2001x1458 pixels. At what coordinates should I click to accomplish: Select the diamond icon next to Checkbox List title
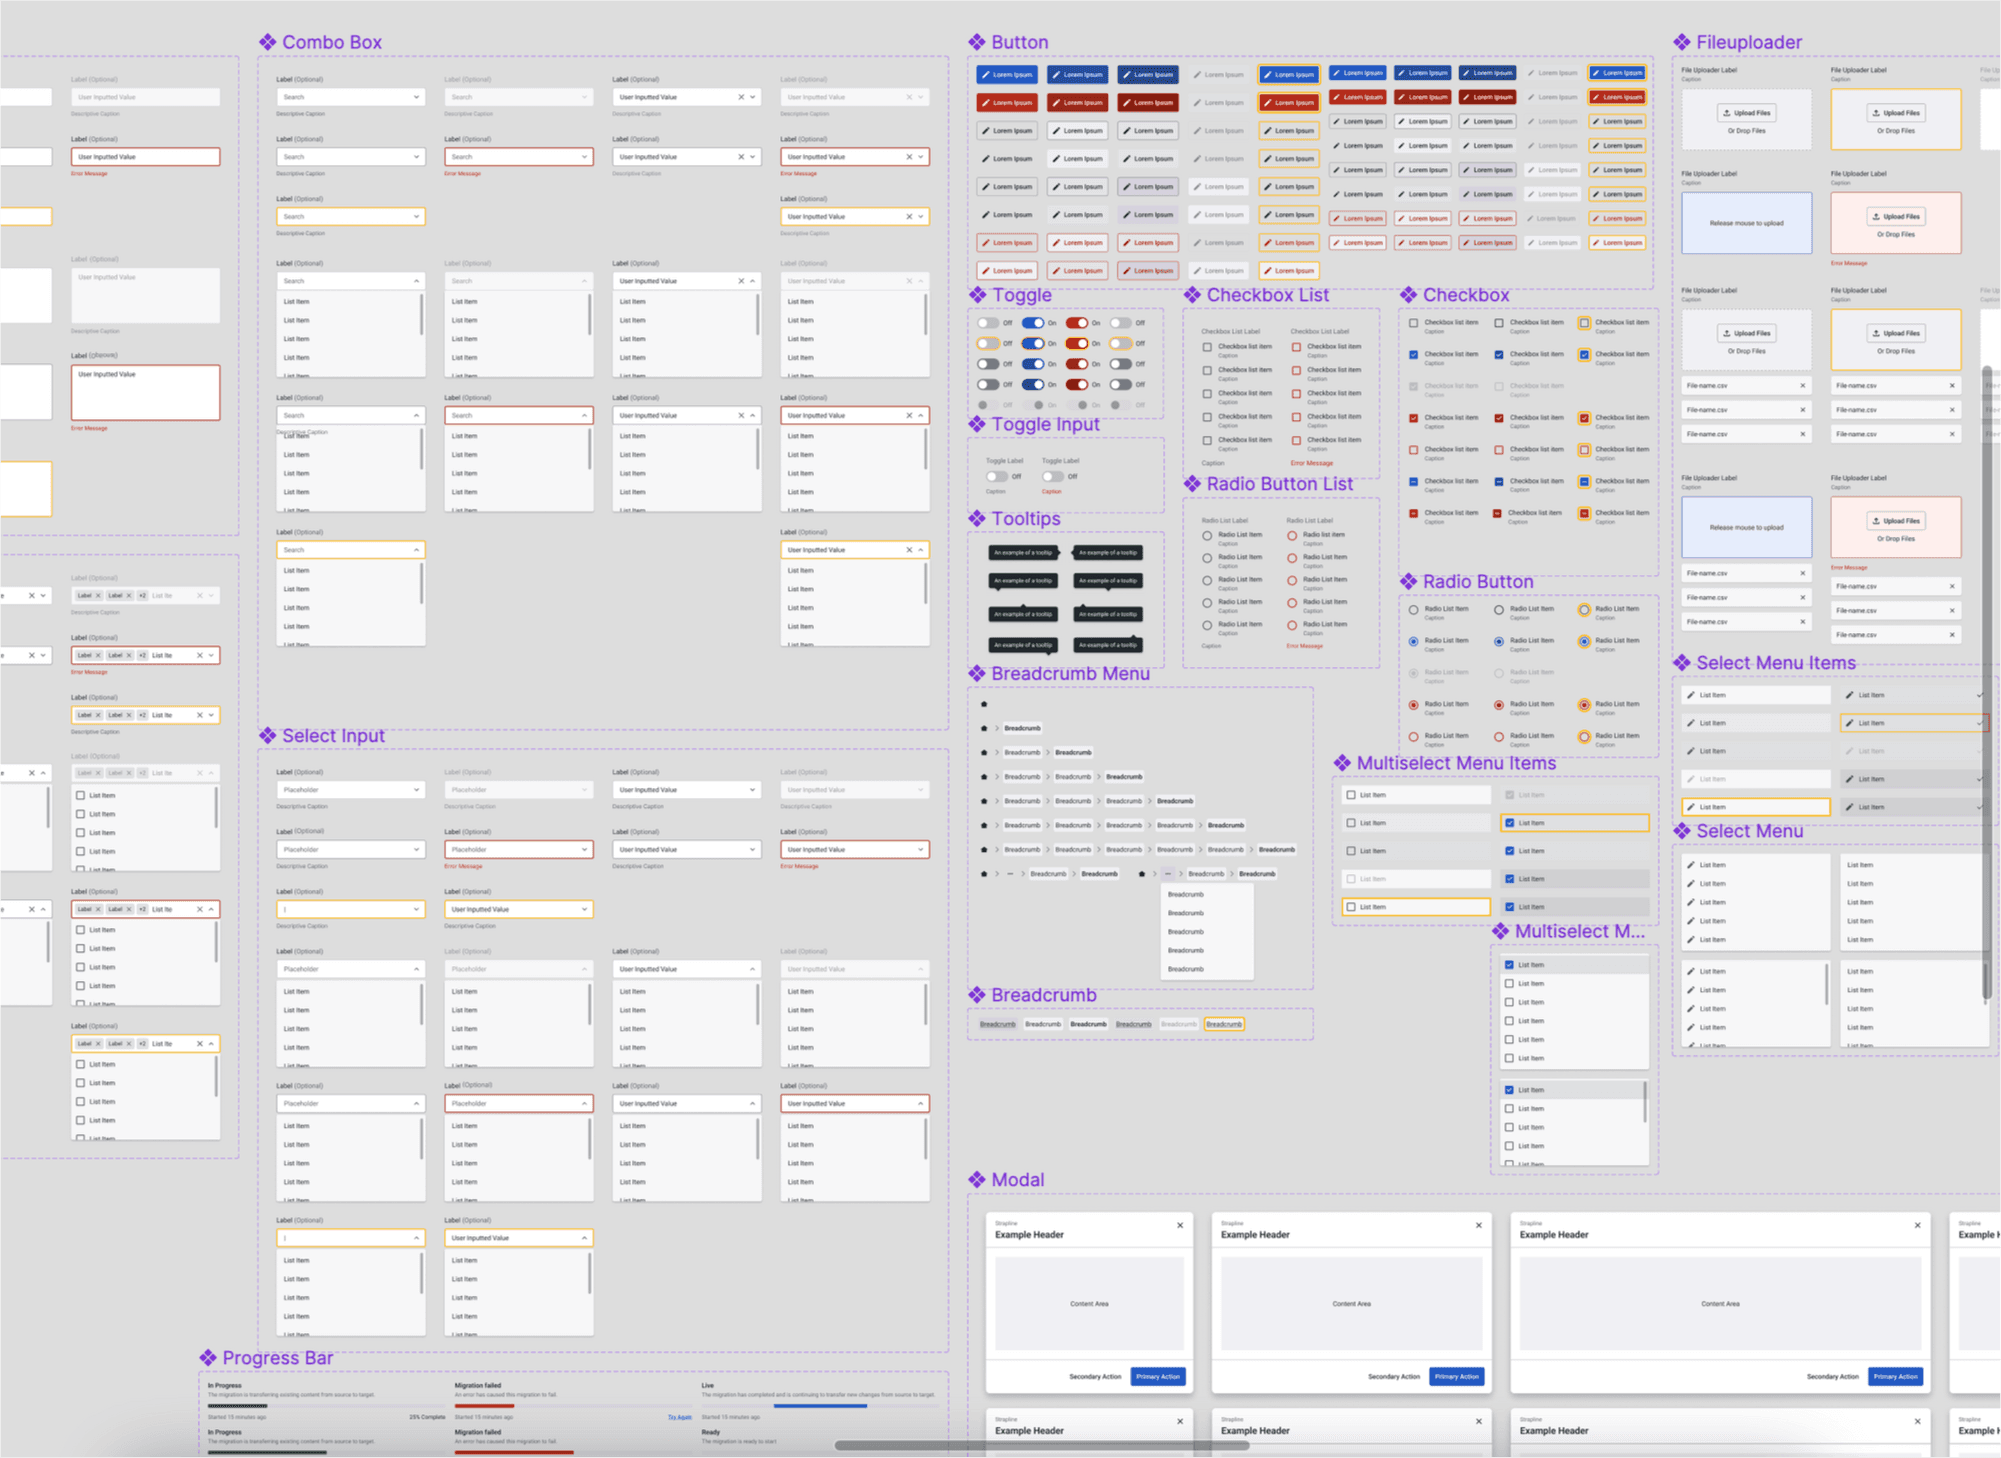point(1192,295)
